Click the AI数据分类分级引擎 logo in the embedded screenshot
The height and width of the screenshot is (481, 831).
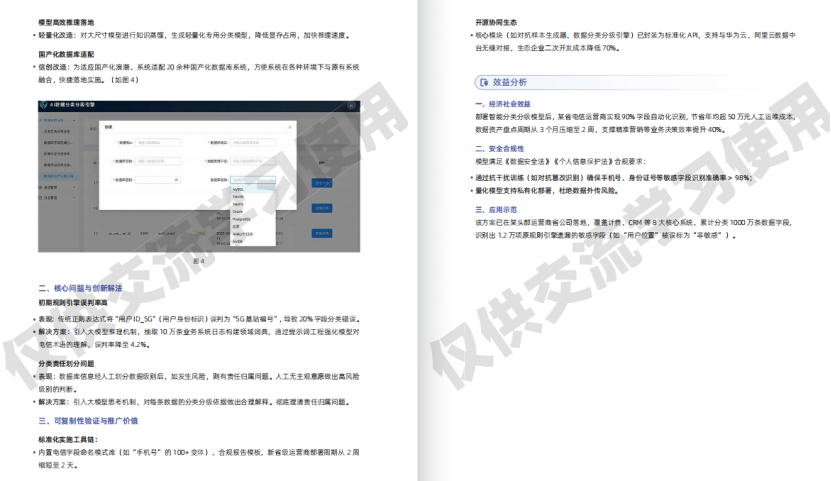(45, 104)
